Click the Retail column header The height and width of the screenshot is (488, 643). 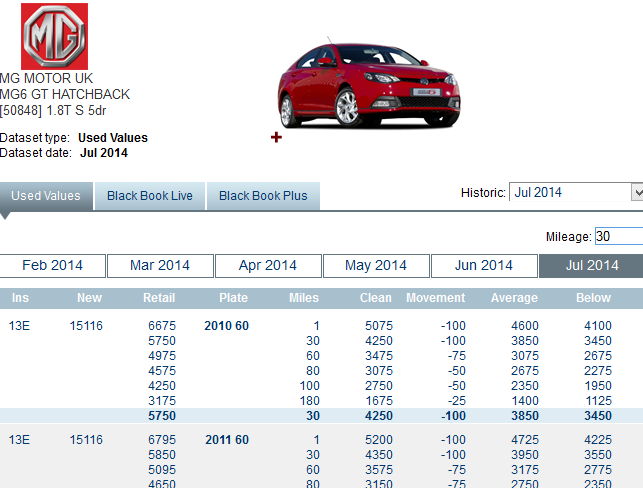159,298
